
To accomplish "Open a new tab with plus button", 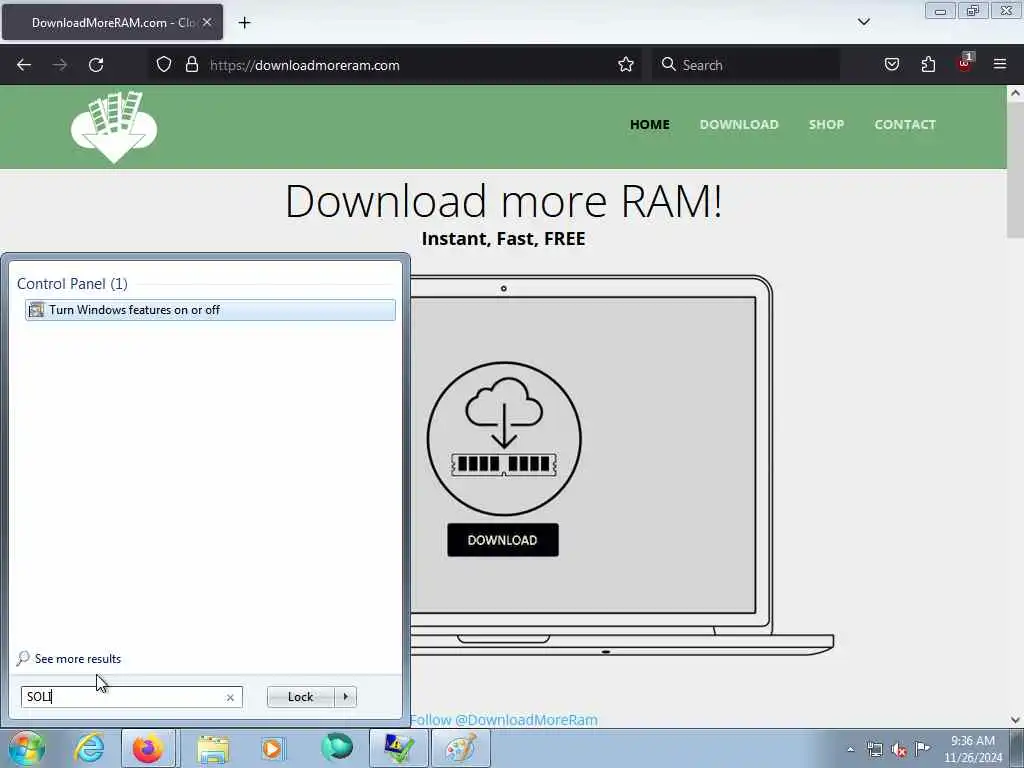I will coord(244,23).
